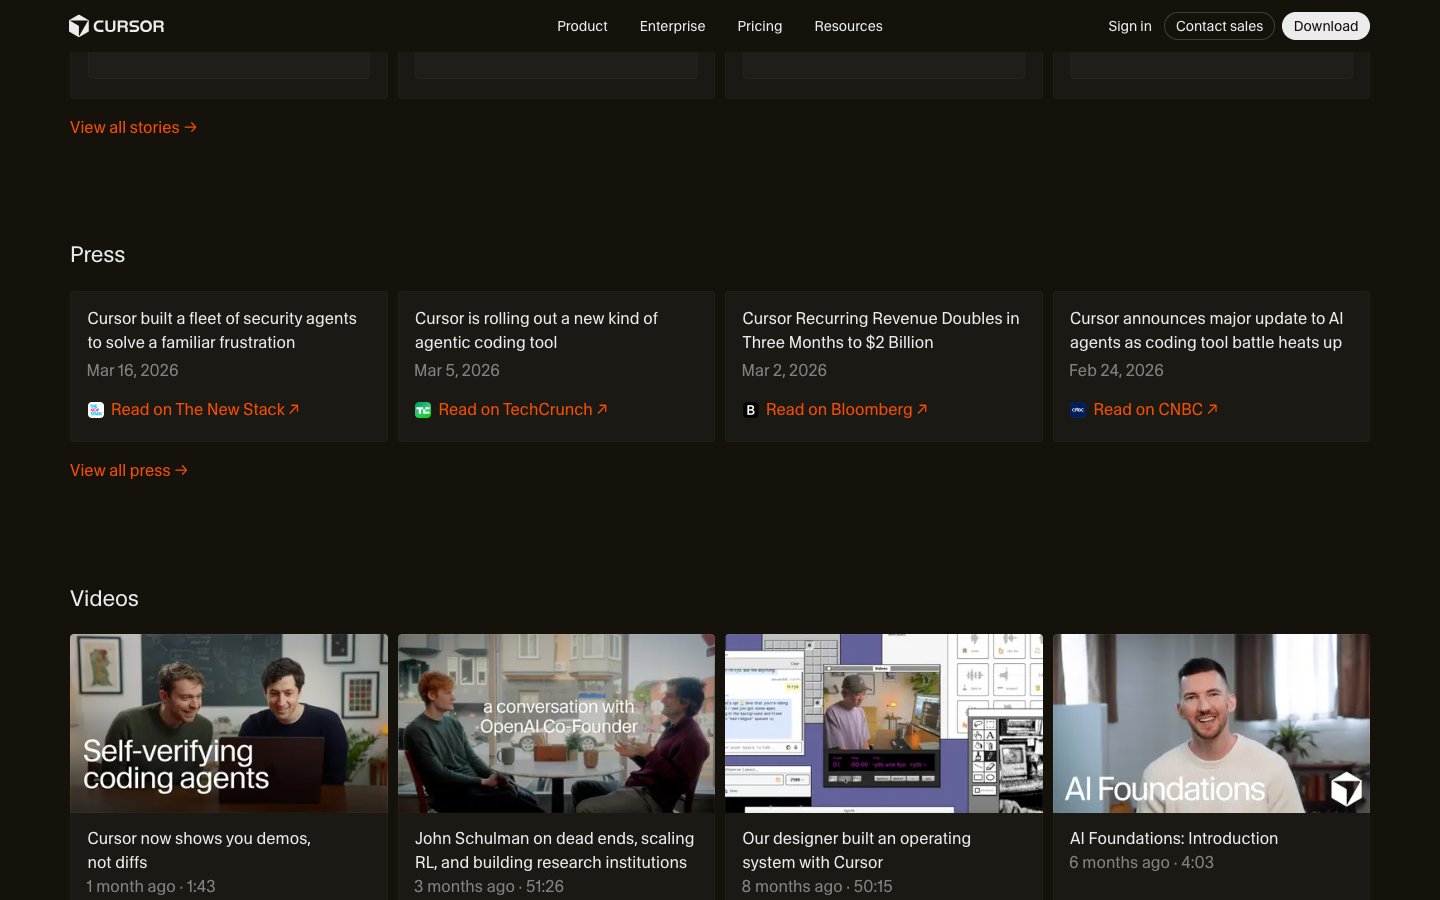Open Read on Bloomberg article link
1440x900 pixels.
click(x=846, y=410)
